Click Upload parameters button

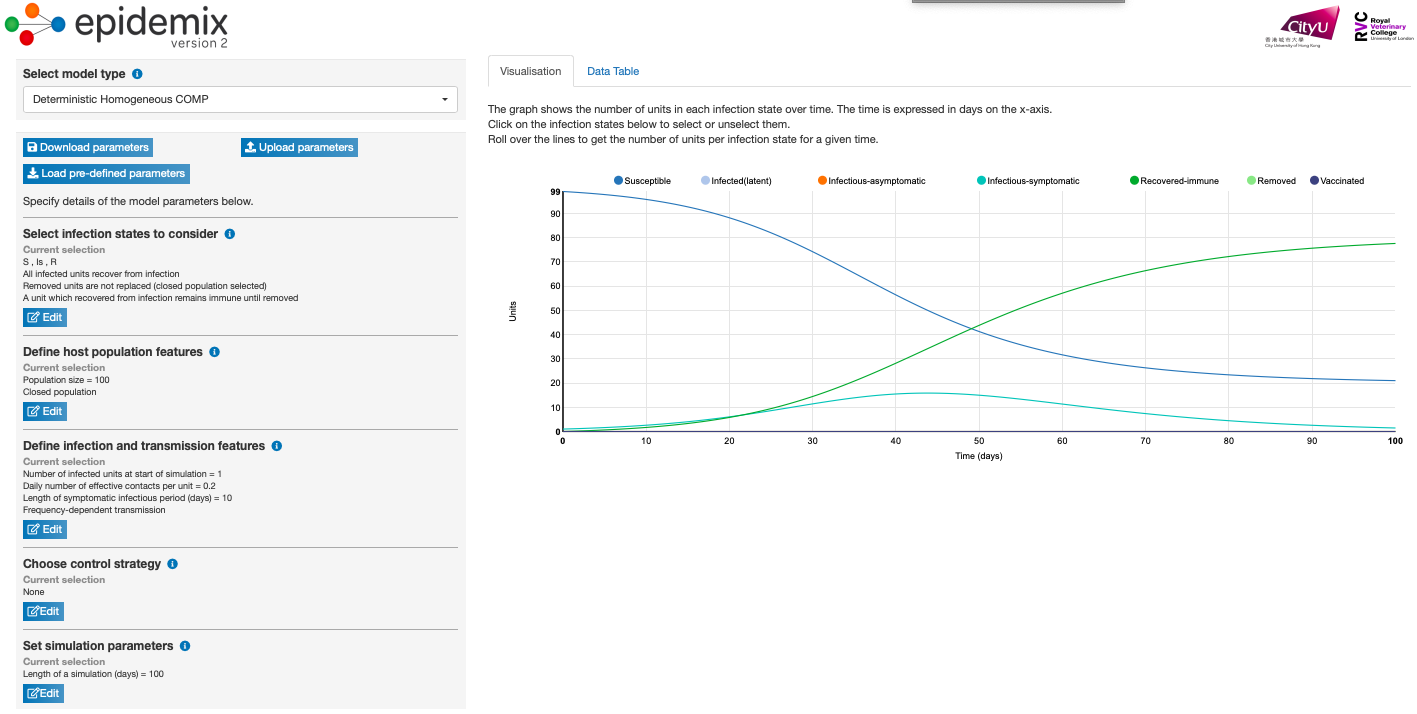[x=299, y=147]
